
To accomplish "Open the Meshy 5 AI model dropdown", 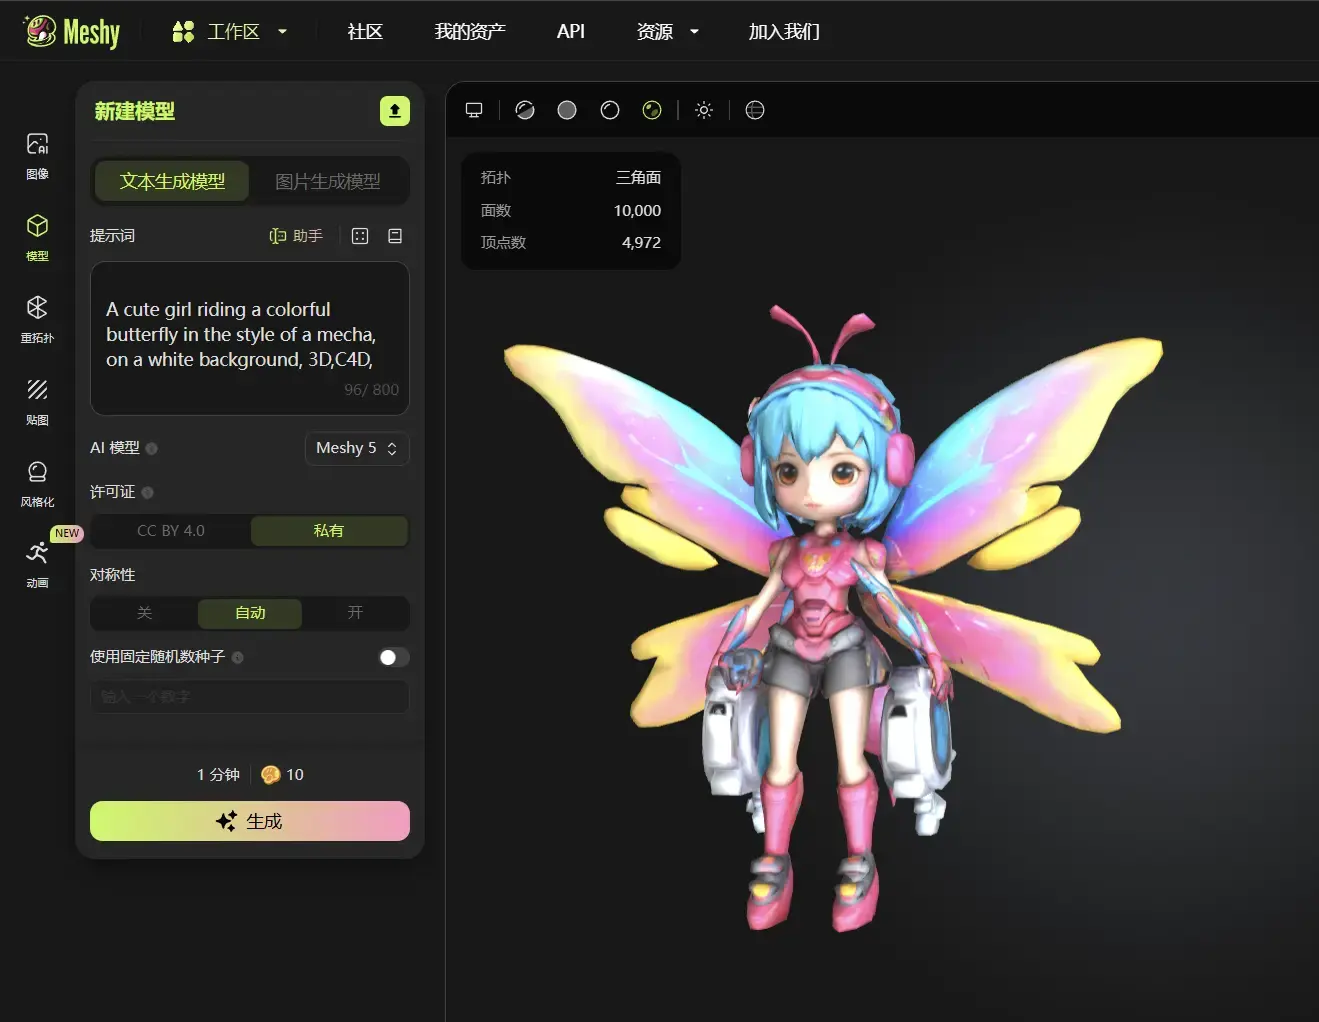I will click(x=356, y=448).
